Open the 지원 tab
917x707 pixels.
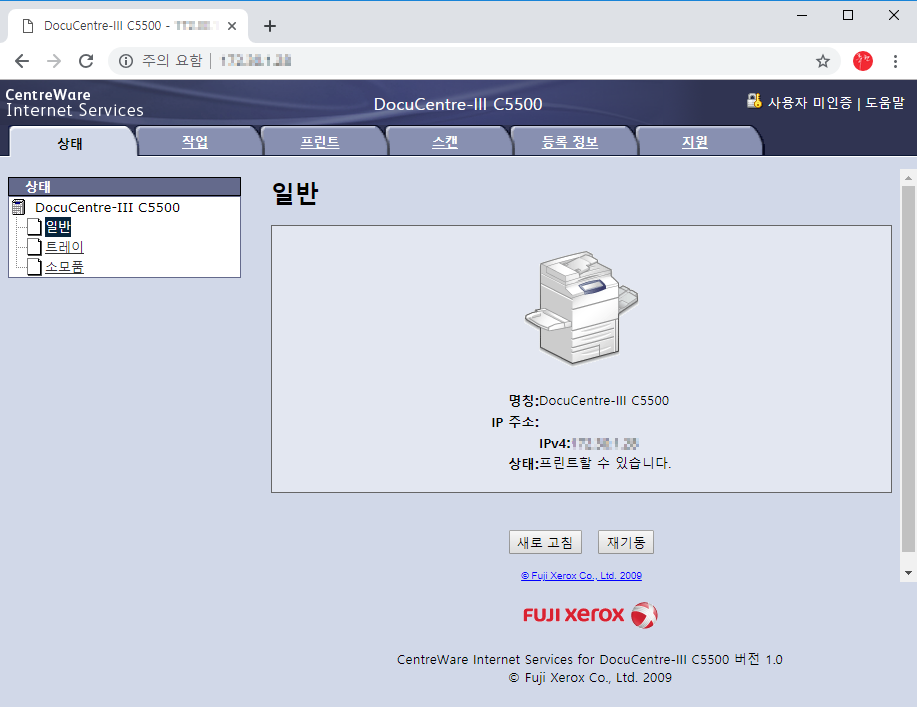(x=695, y=142)
